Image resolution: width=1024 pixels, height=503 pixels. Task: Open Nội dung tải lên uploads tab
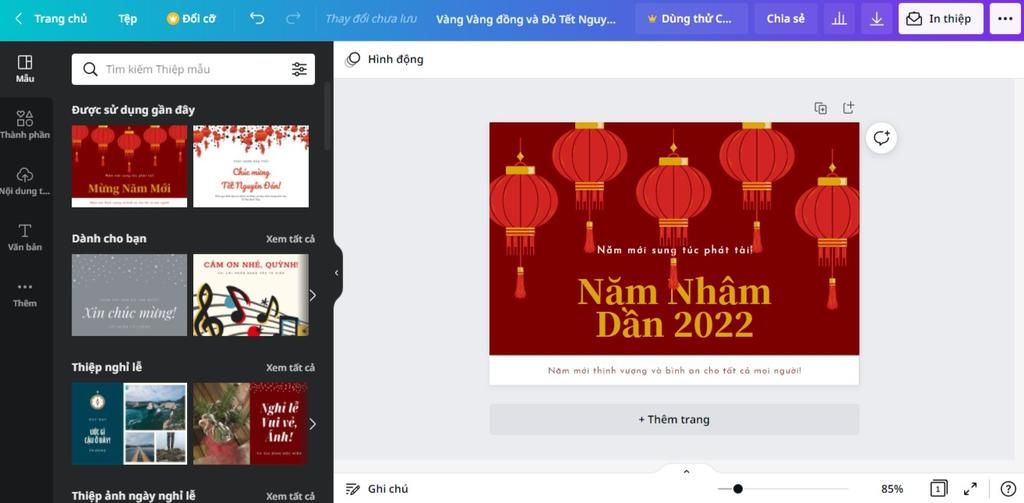[25, 182]
